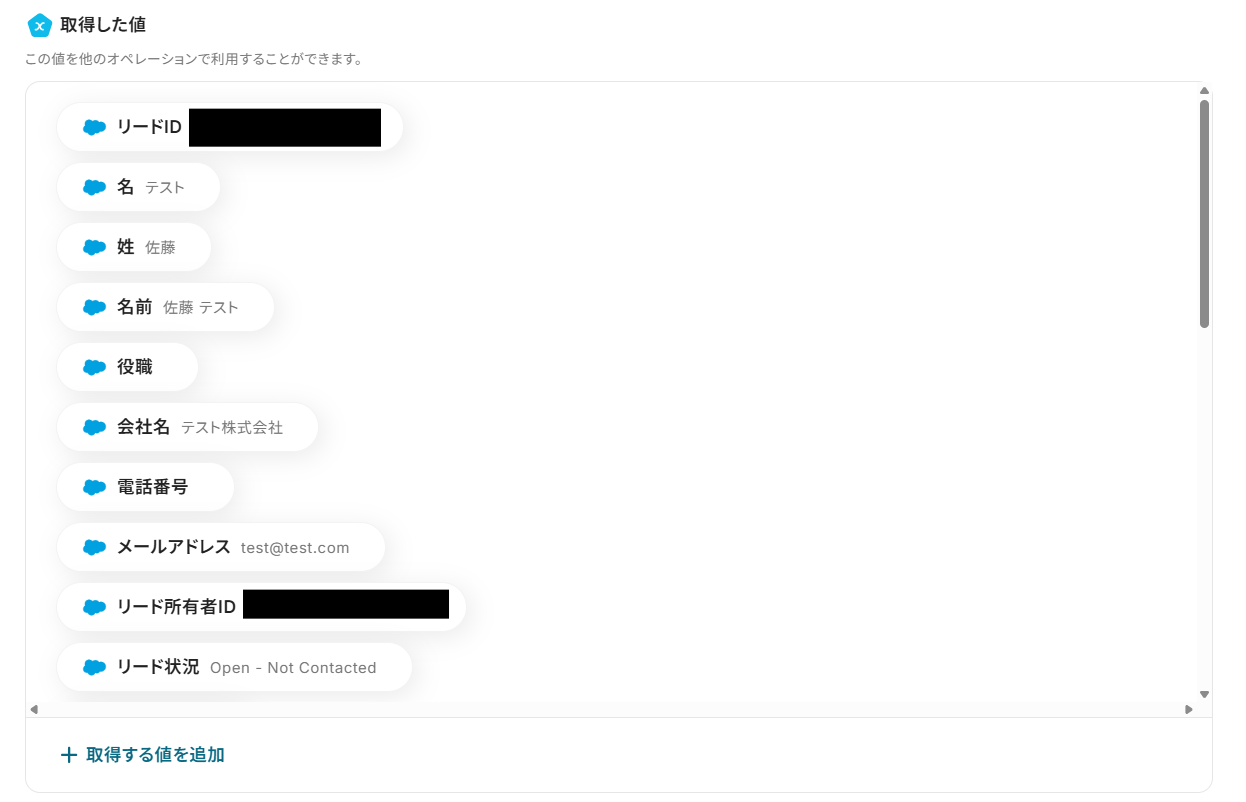The width and height of the screenshot is (1246, 802).
Task: Click the scroll up arrow of the value list
Action: pyautogui.click(x=1204, y=91)
